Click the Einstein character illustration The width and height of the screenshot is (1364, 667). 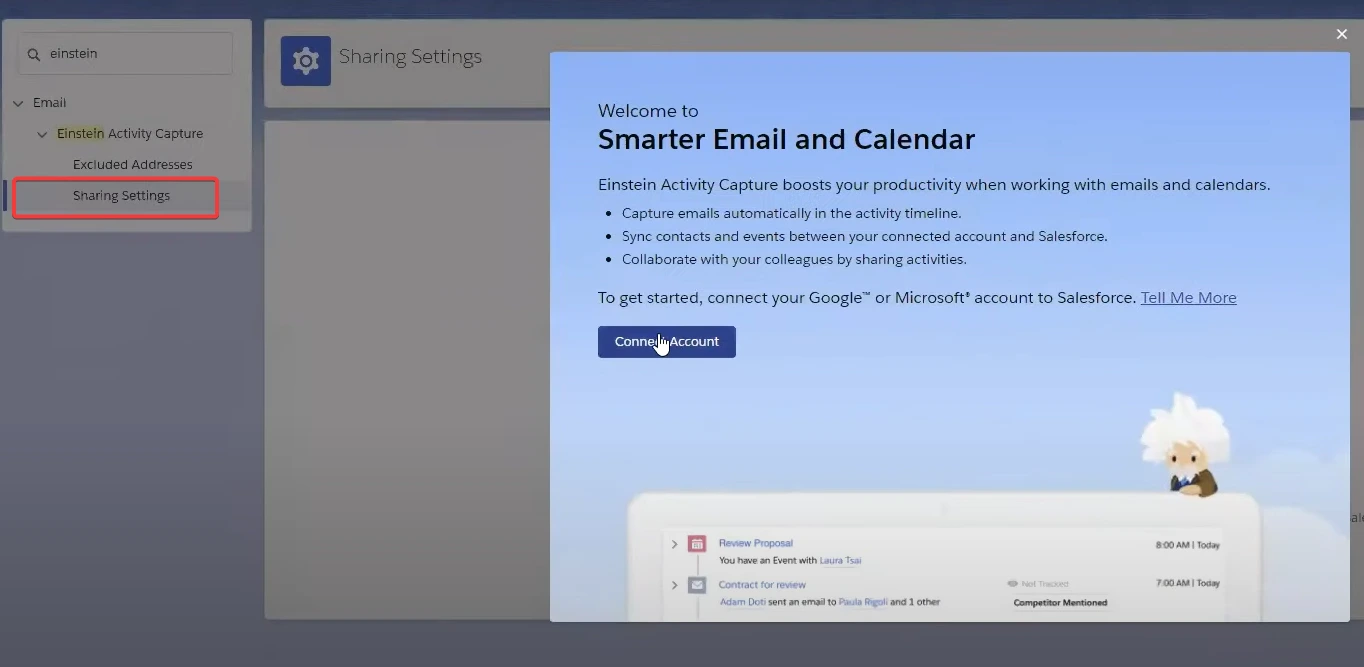pyautogui.click(x=1186, y=444)
